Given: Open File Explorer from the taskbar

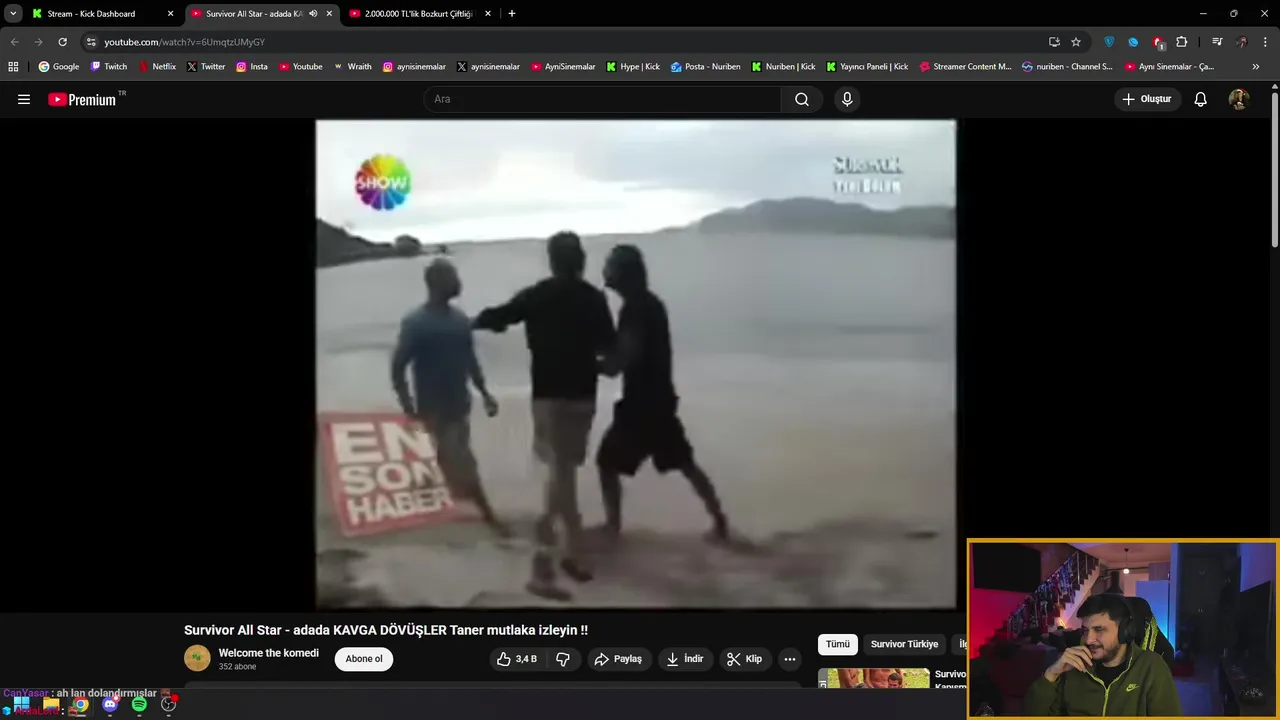Looking at the screenshot, I should [51, 705].
